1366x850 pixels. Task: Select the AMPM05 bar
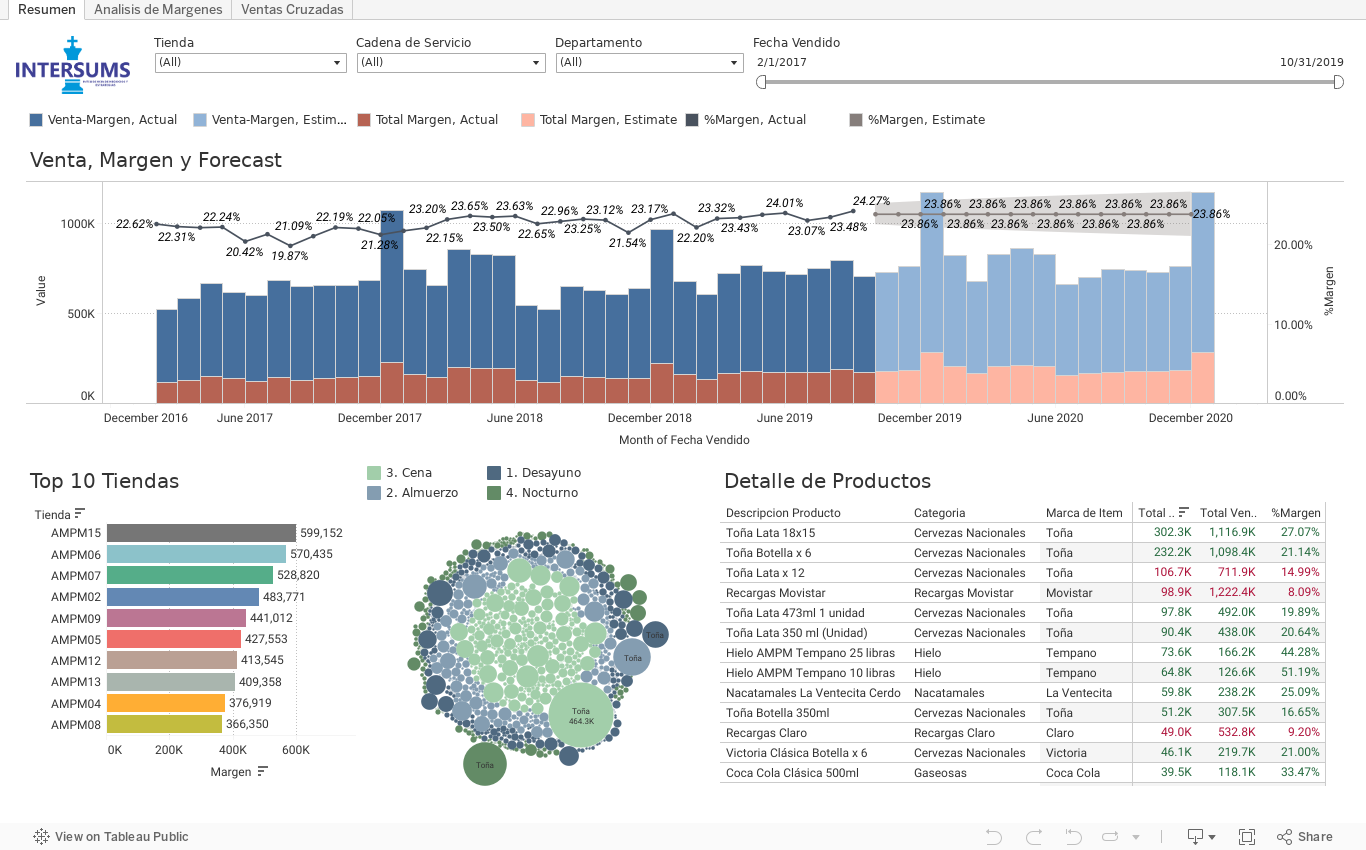174,639
